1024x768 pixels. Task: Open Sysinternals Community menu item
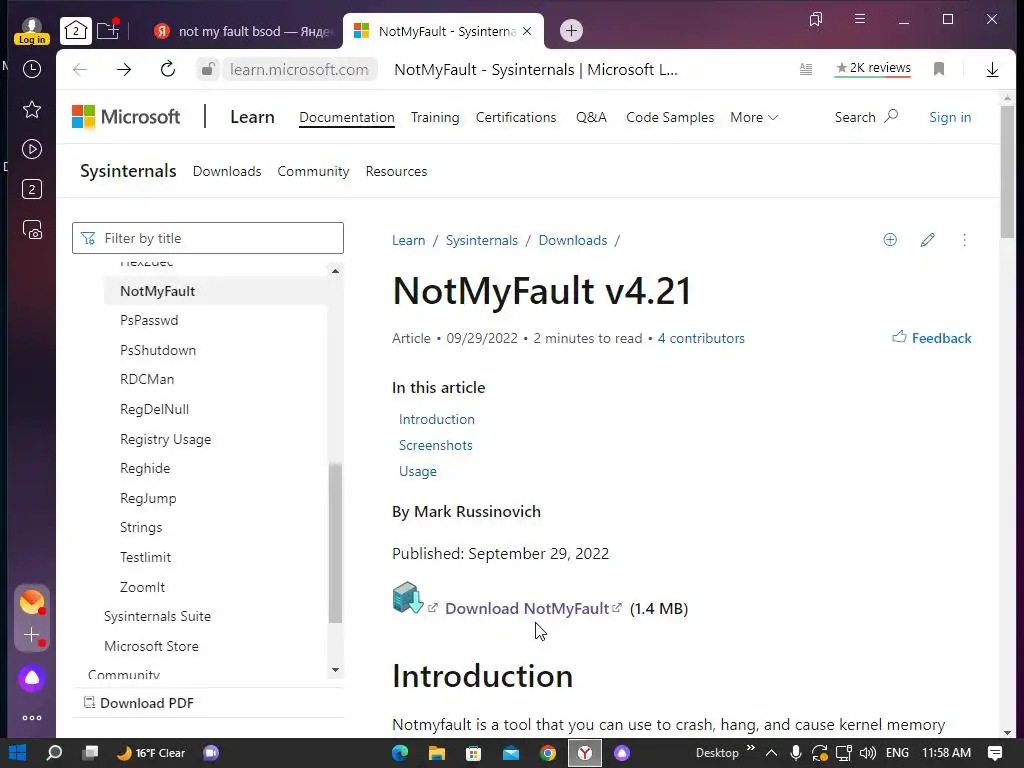pyautogui.click(x=313, y=171)
